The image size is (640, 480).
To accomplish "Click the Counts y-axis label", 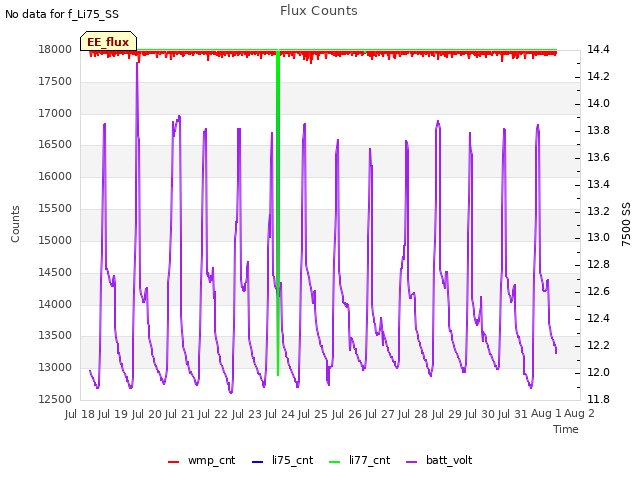I will coord(15,224).
